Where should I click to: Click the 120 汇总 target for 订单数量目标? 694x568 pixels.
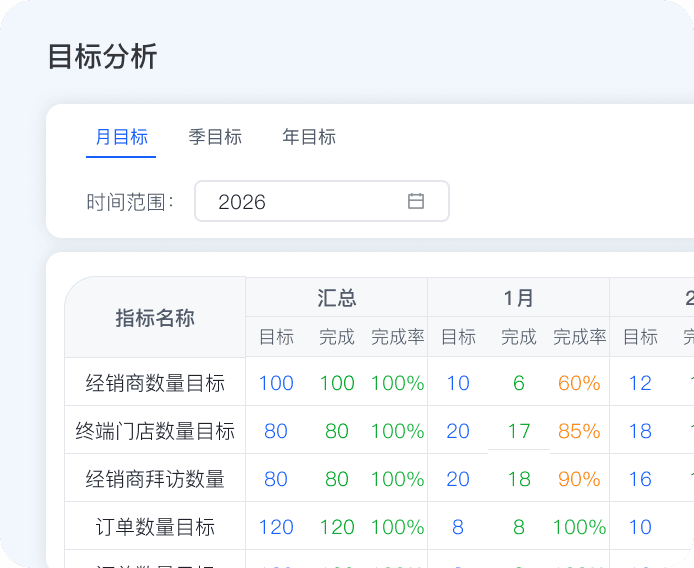pos(276,527)
